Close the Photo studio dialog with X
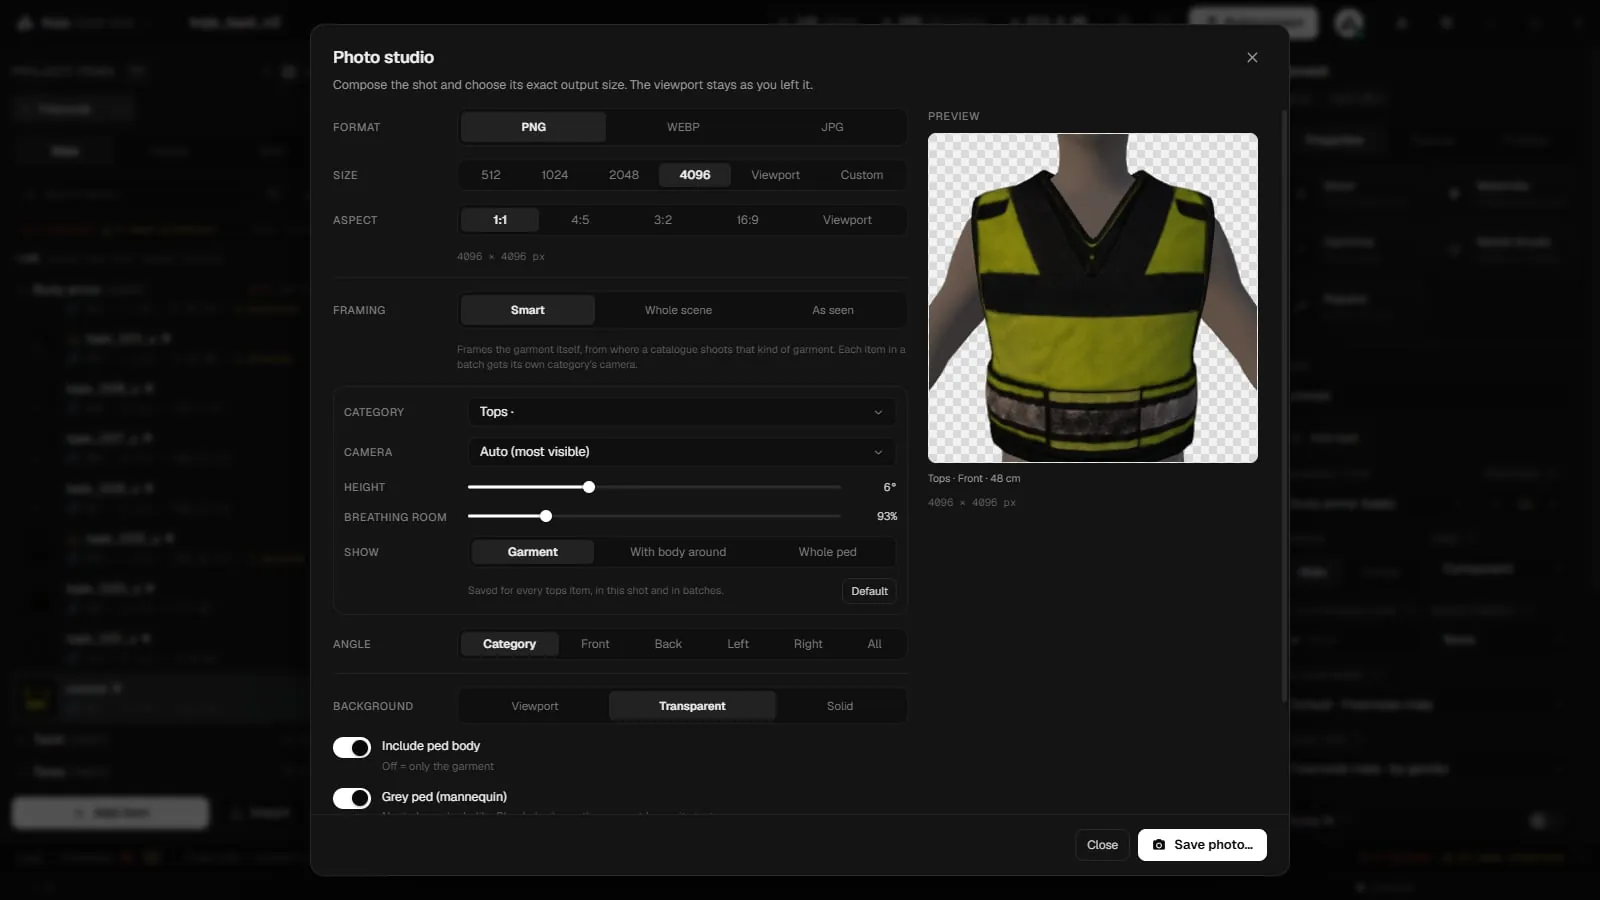Screen dimensions: 1600x900 pyautogui.click(x=1252, y=58)
